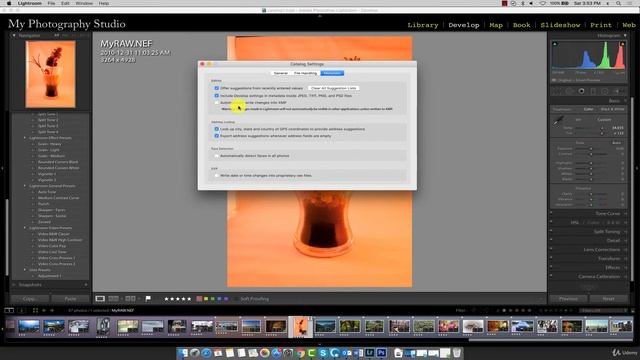This screenshot has width=640, height=360.
Task: Switch to General tab in Catalog Settings
Action: pos(280,73)
